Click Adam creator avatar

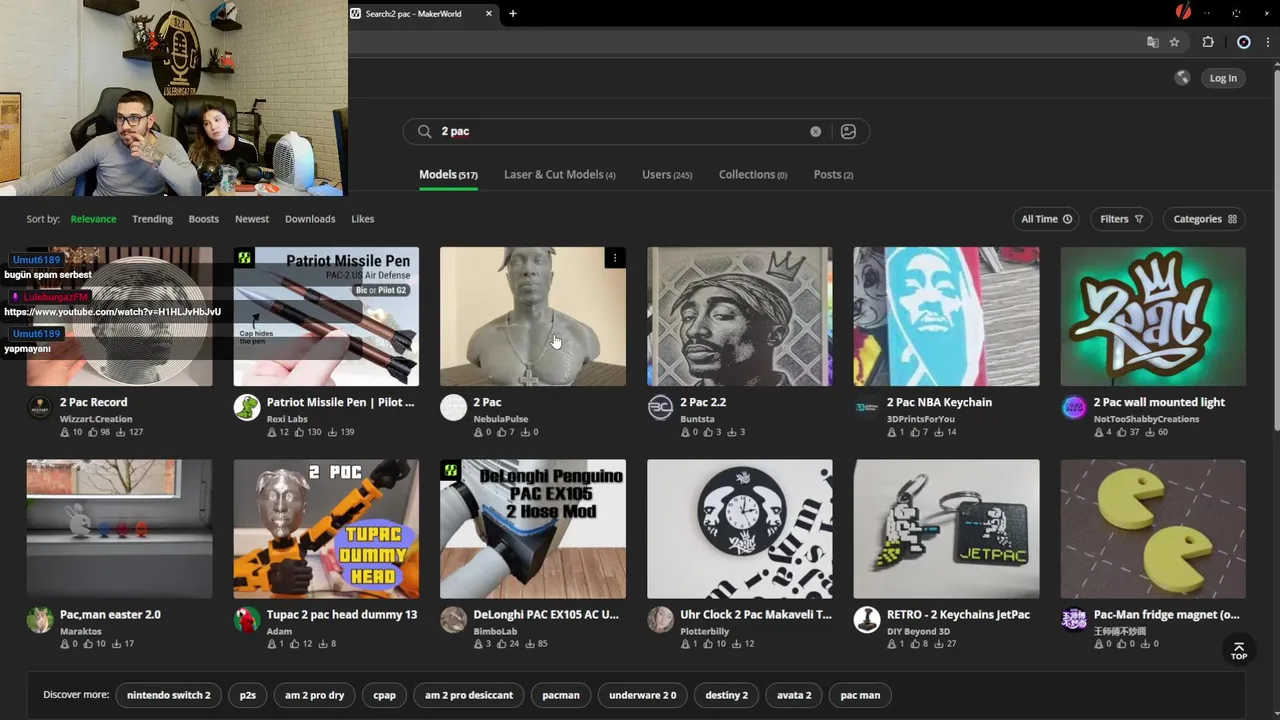point(246,620)
